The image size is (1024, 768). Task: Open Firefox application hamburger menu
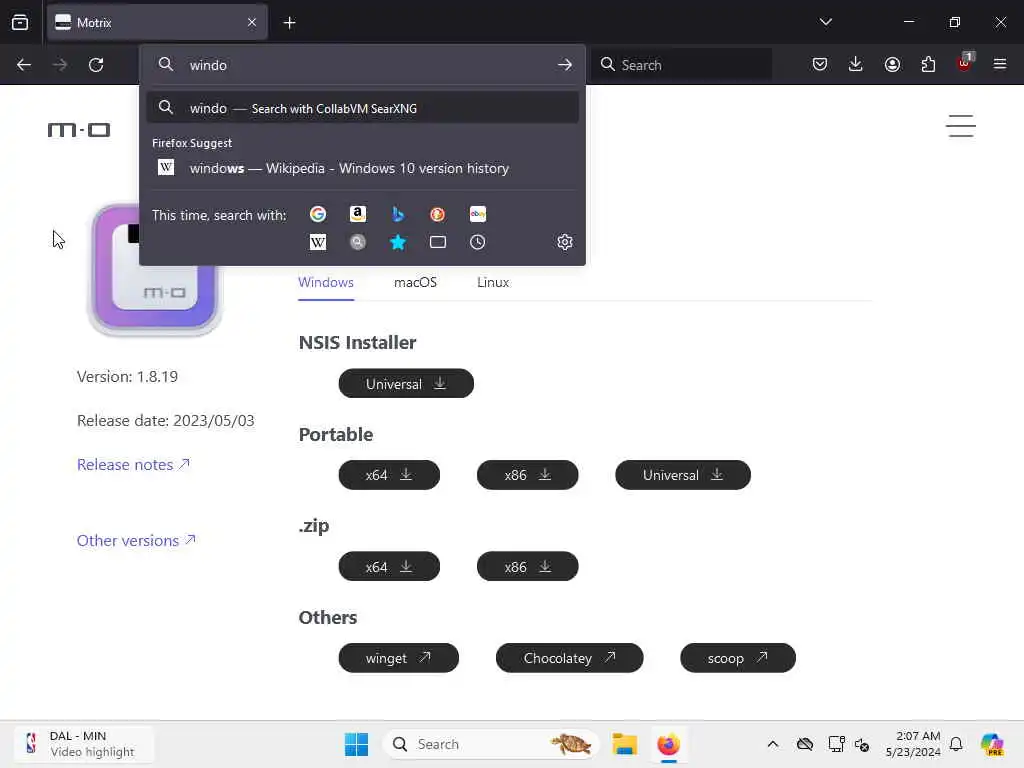(x=1000, y=64)
